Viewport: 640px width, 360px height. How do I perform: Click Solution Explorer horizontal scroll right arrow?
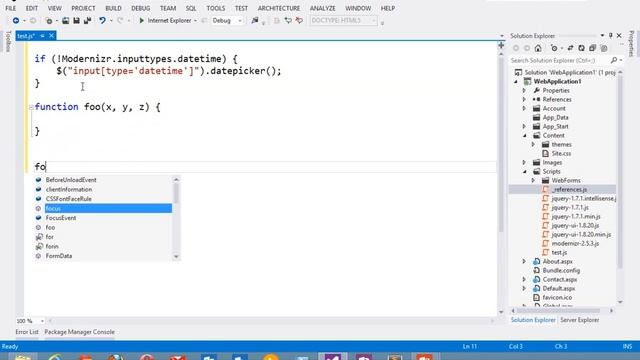(x=611, y=311)
